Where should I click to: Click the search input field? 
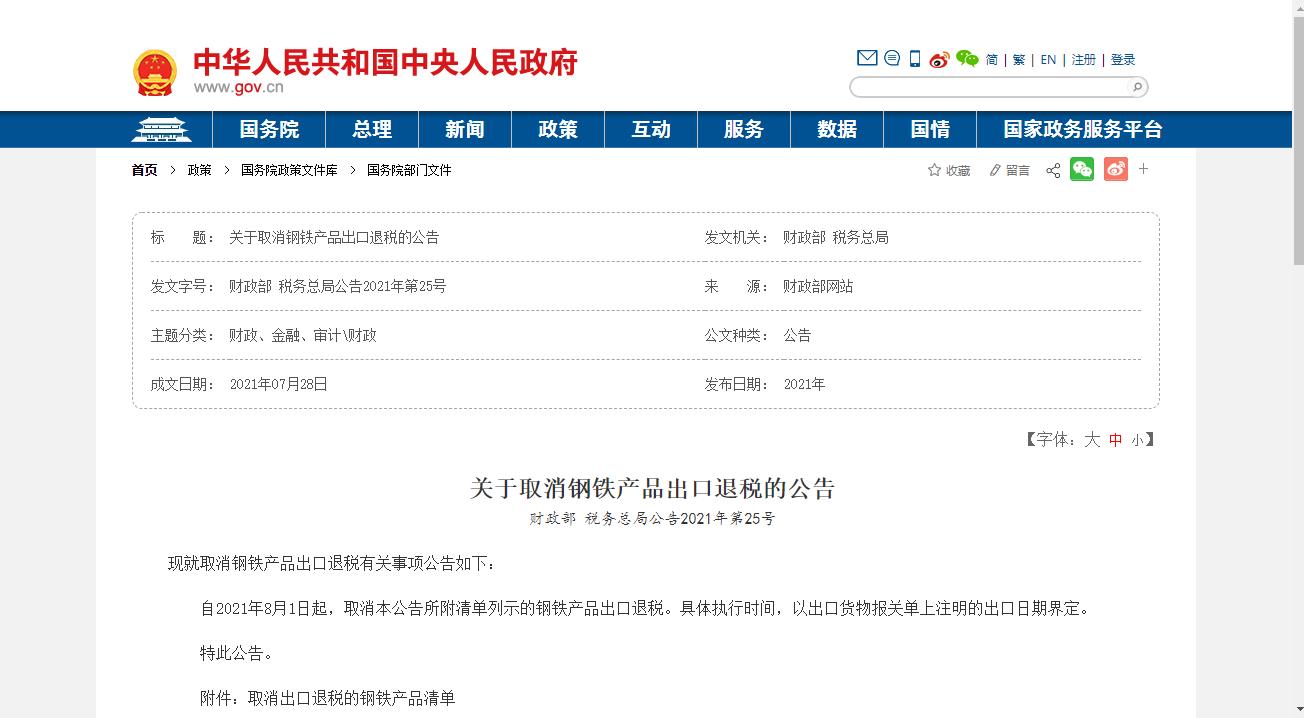click(x=990, y=87)
